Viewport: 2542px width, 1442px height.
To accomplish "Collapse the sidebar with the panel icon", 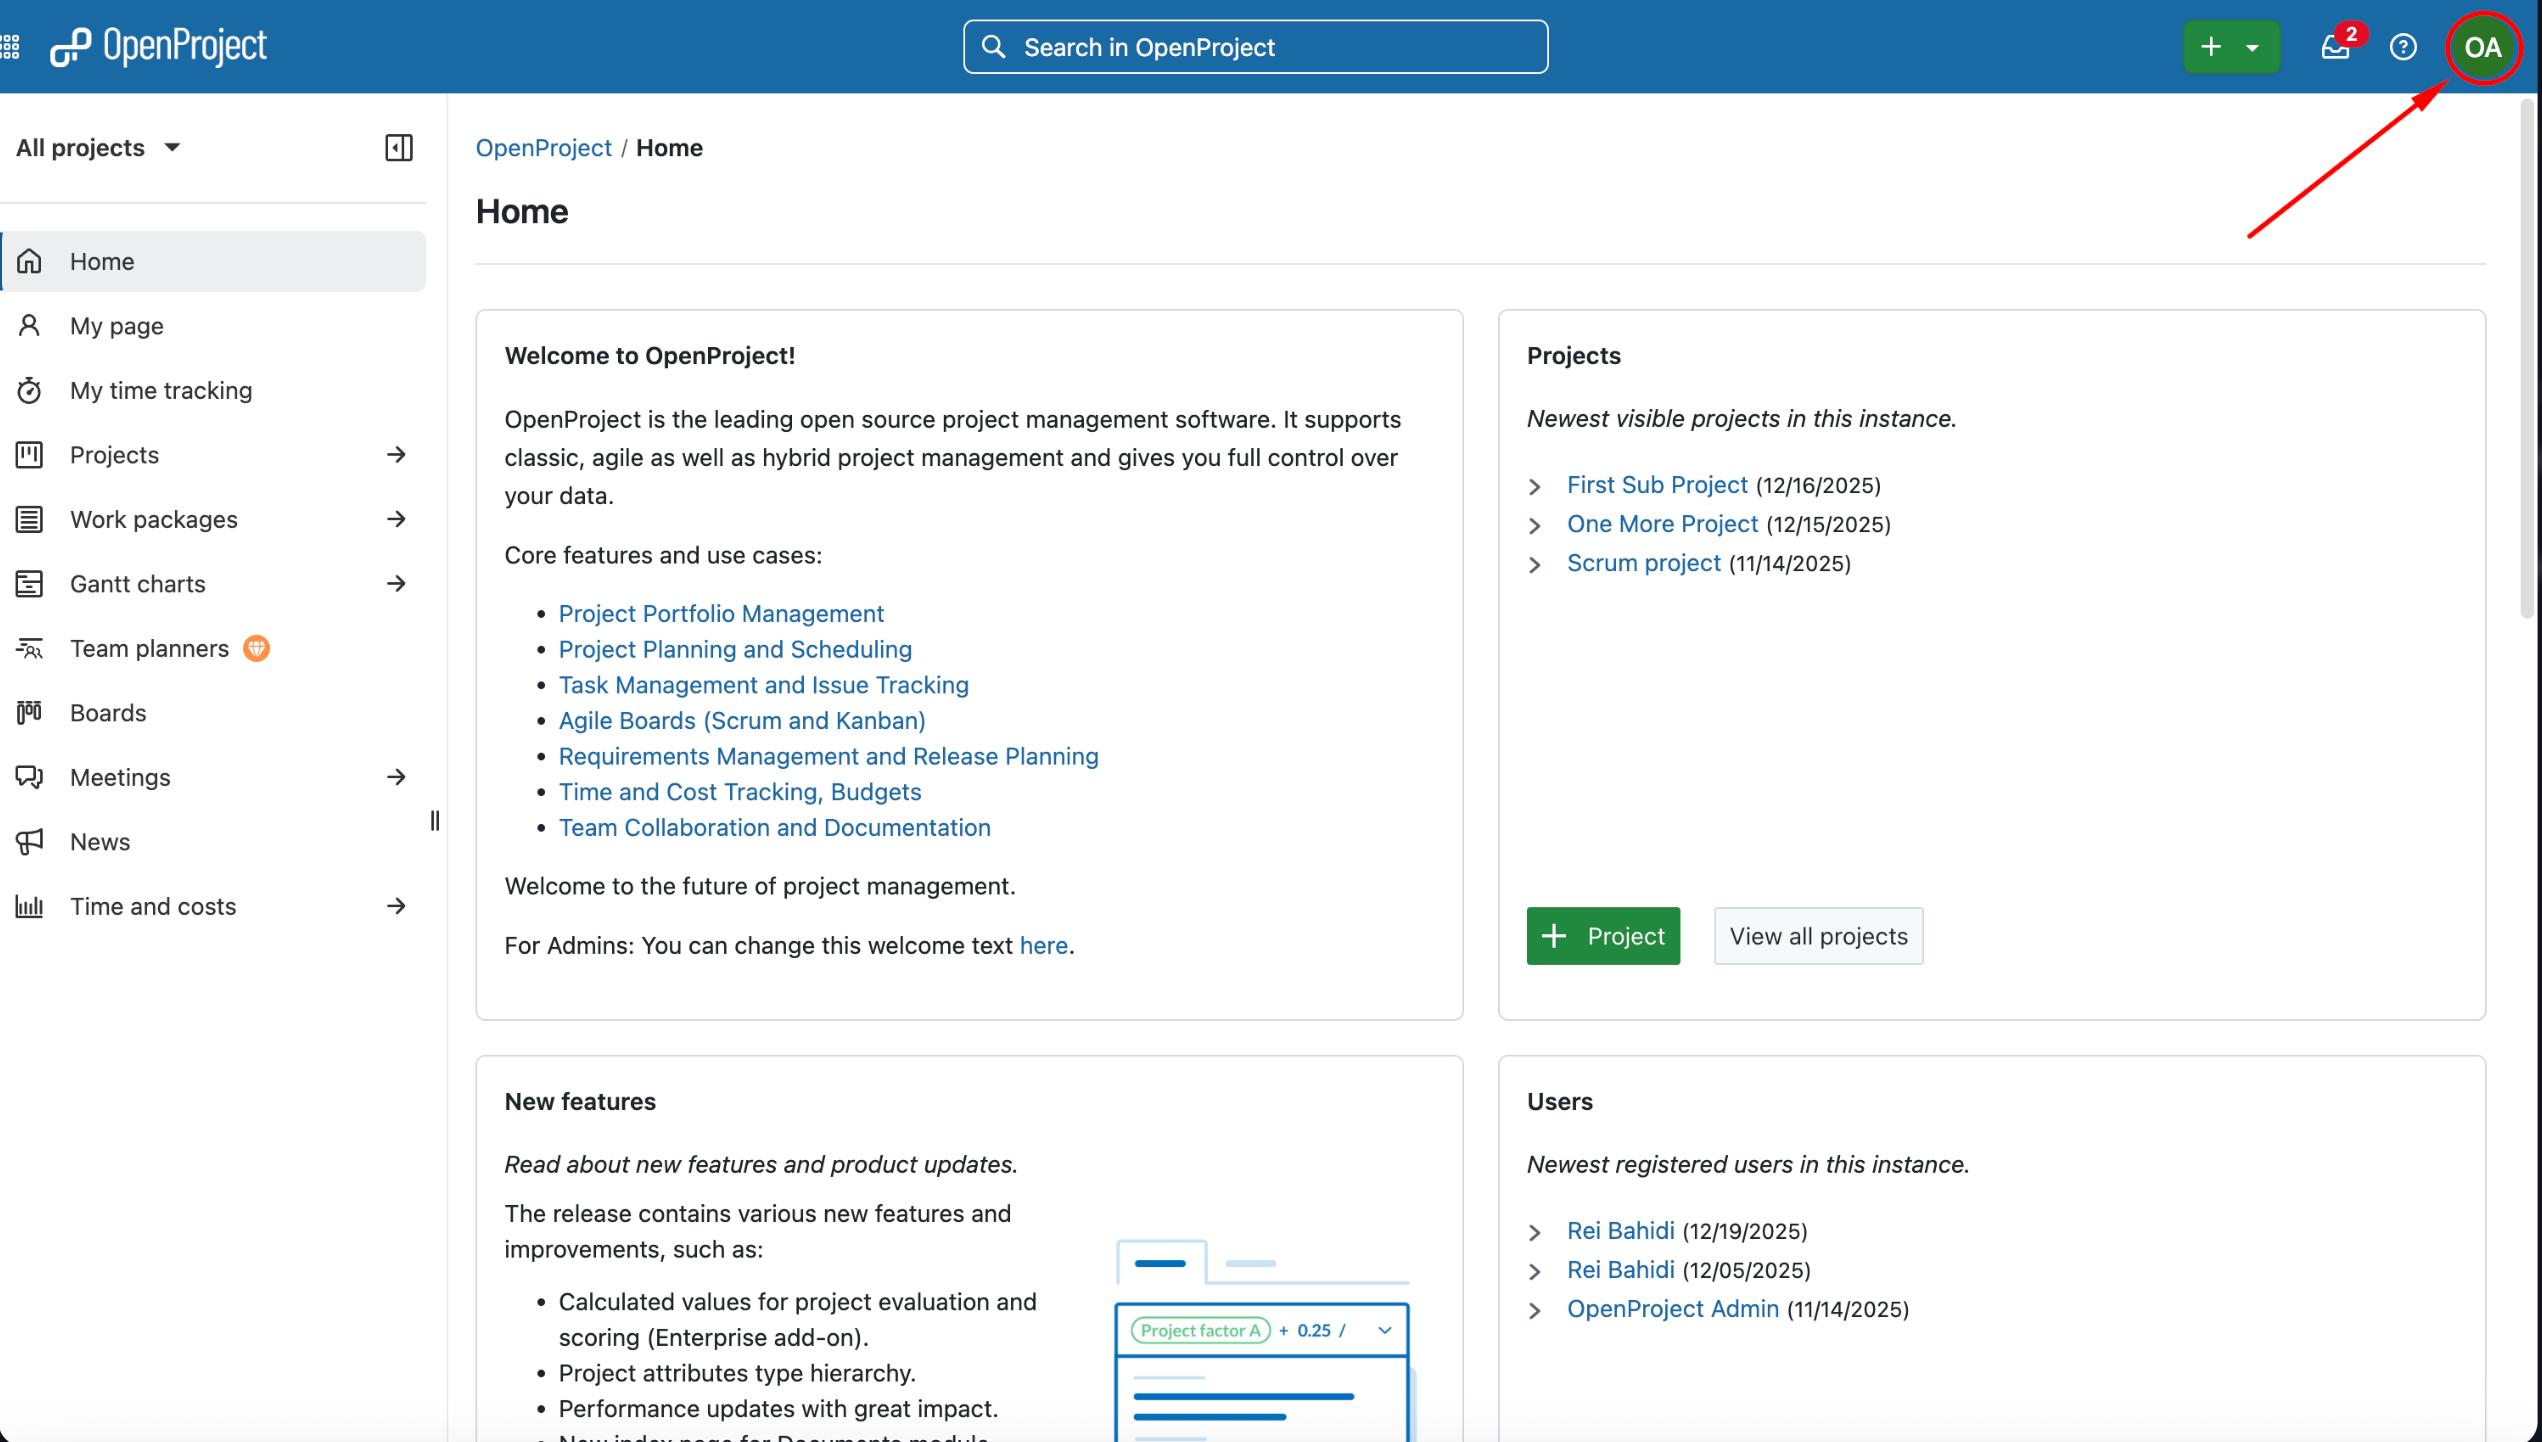I will [399, 148].
